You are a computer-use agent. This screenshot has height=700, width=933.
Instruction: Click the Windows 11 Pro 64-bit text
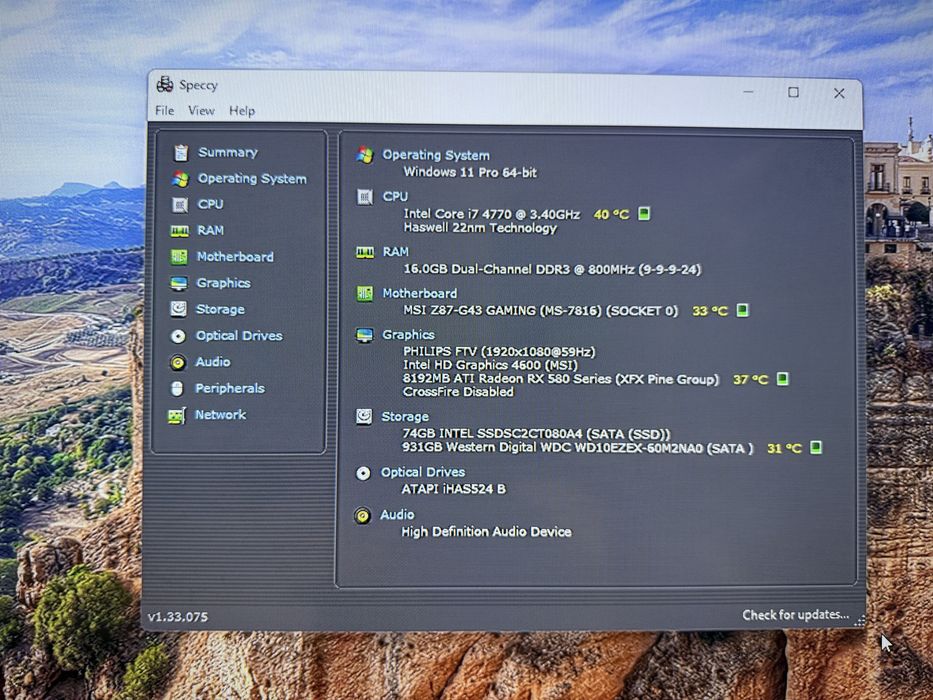coord(470,173)
